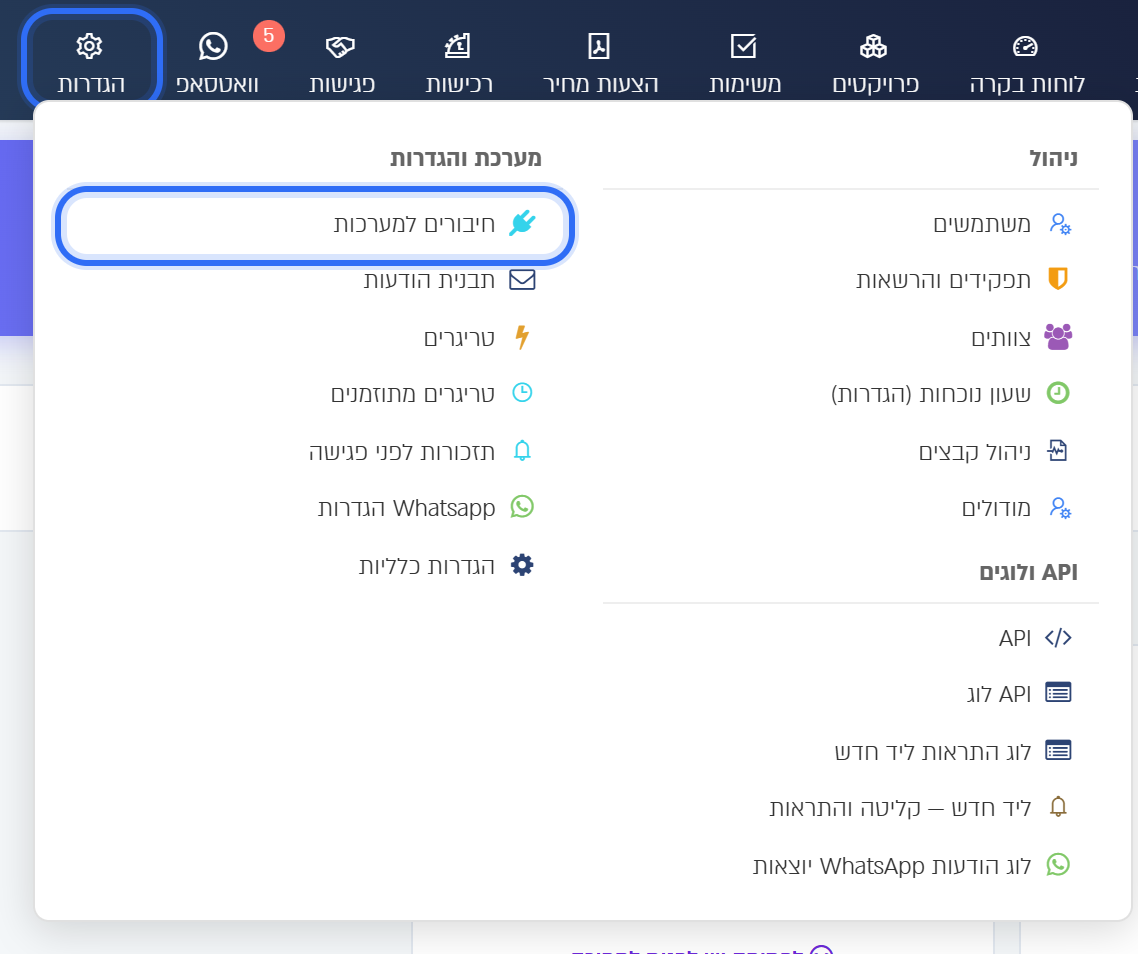This screenshot has height=954, width=1138.
Task: Click the list icon beside לוג התראות ליד חדש
Action: 1058,750
